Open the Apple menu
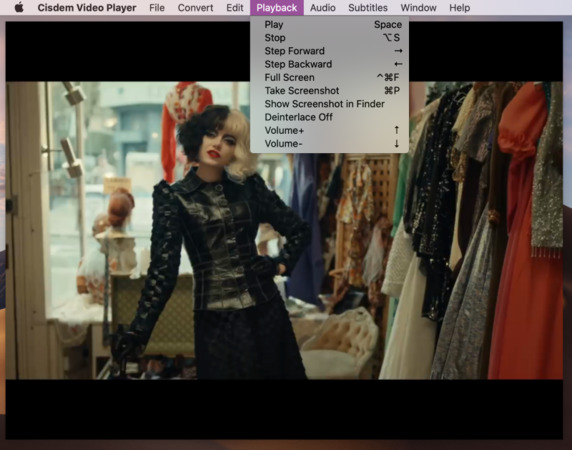This screenshot has width=572, height=450. tap(19, 7)
